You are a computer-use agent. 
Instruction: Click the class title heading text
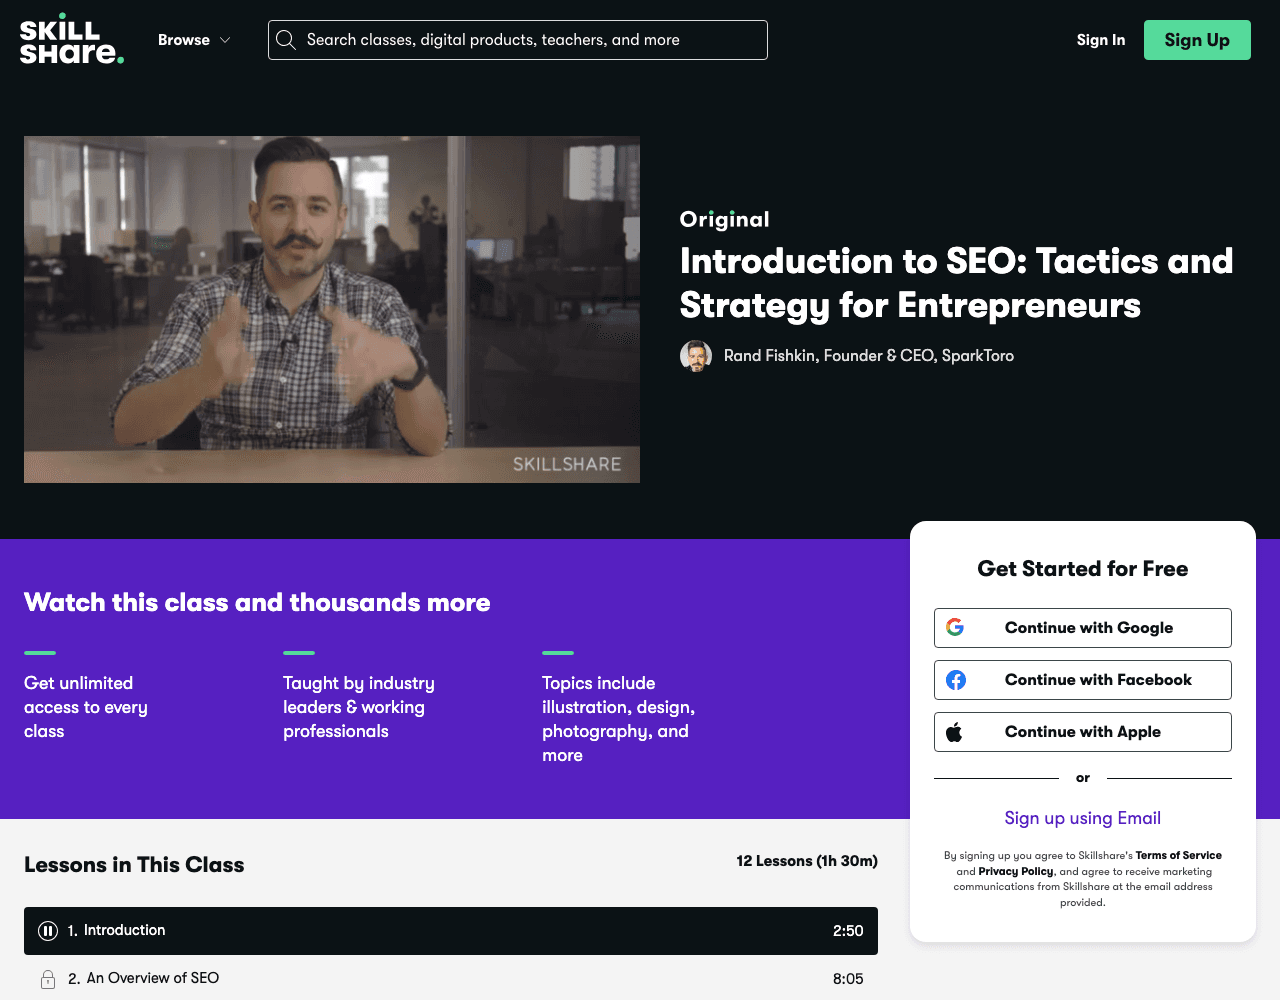coord(956,283)
